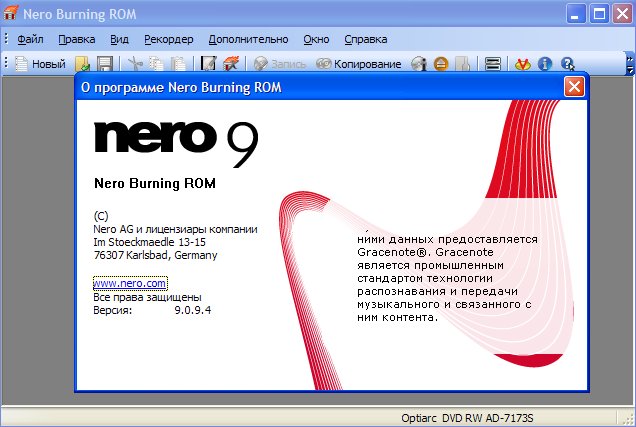Open the Рекордер menu

[x=169, y=39]
